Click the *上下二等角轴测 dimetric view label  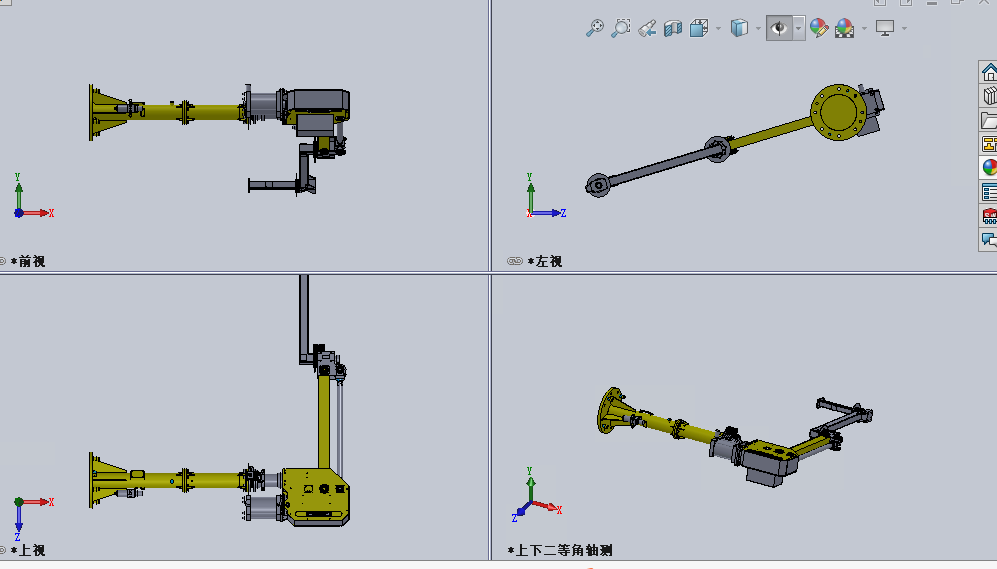560,551
